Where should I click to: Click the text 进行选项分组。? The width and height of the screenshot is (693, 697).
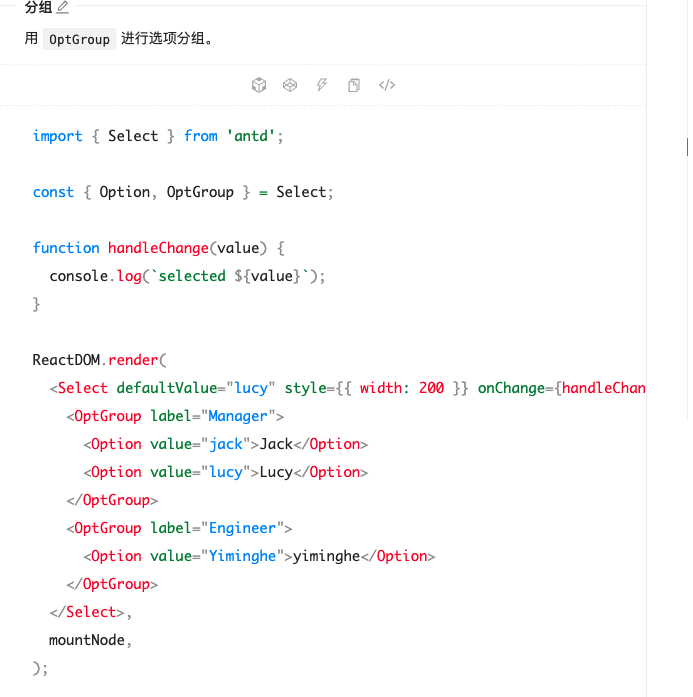168,39
